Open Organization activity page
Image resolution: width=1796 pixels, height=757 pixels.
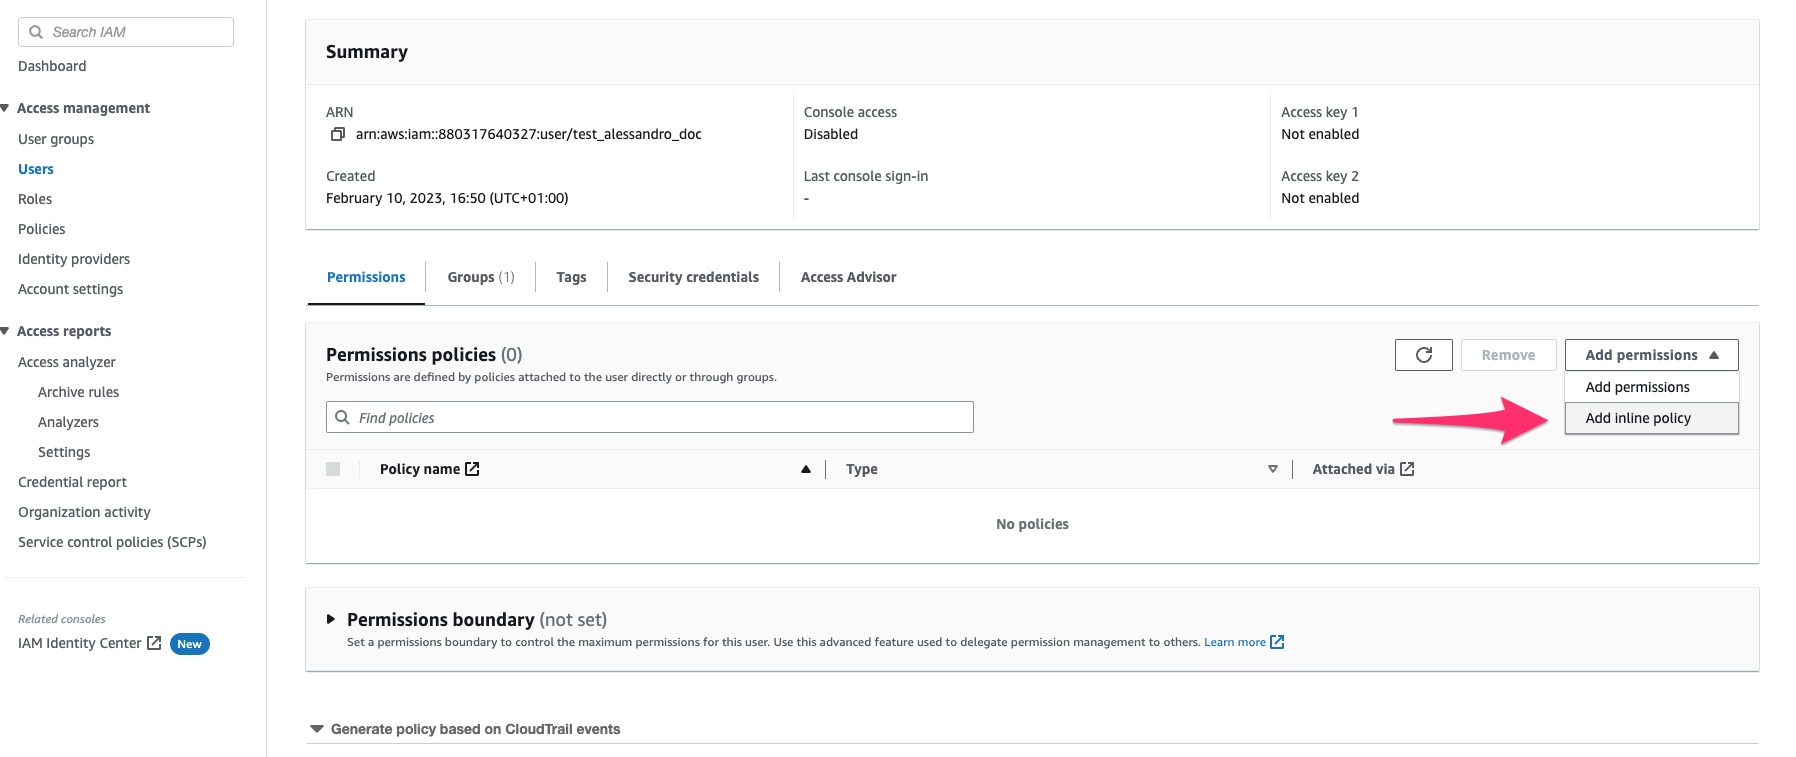point(84,512)
